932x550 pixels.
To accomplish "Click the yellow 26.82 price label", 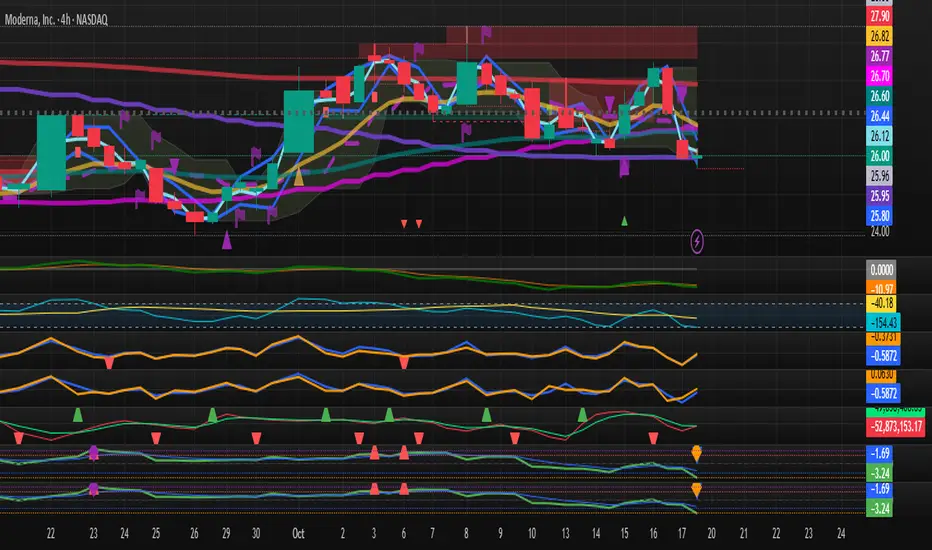I will point(880,36).
